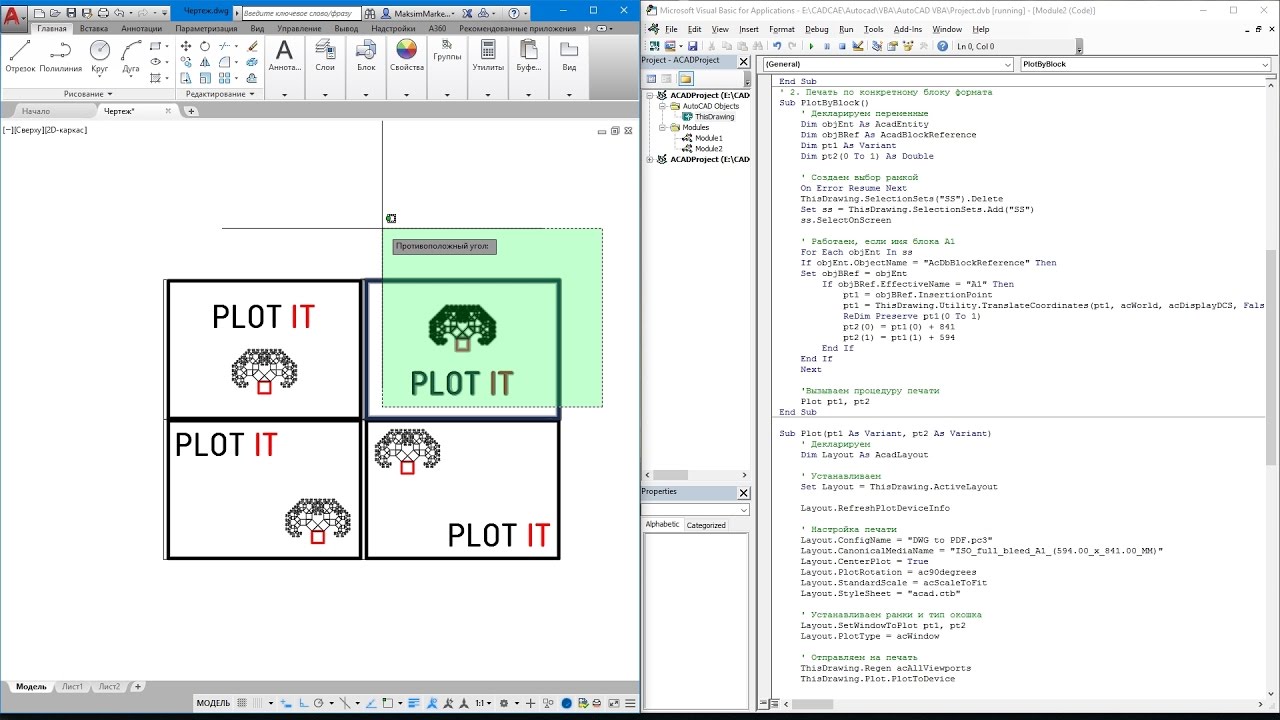This screenshot has width=1280, height=720.
Task: Click the Reset stop button in VBA toolbar
Action: (842, 46)
